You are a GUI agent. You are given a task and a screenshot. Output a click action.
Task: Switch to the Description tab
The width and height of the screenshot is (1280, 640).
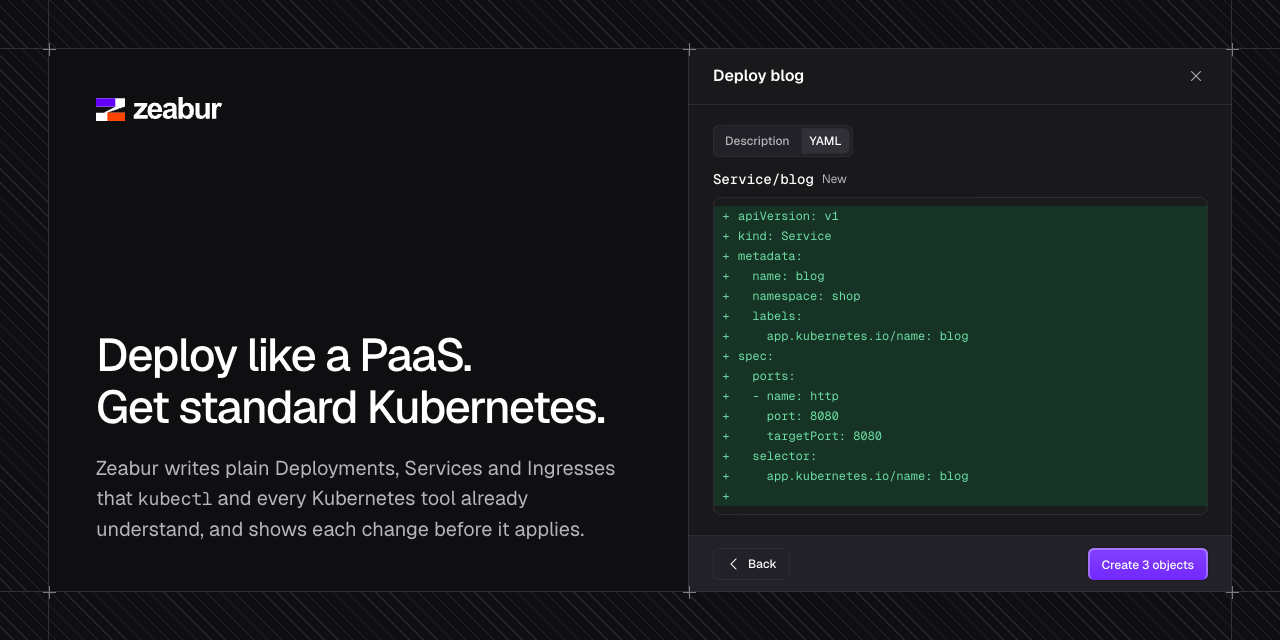pyautogui.click(x=757, y=141)
